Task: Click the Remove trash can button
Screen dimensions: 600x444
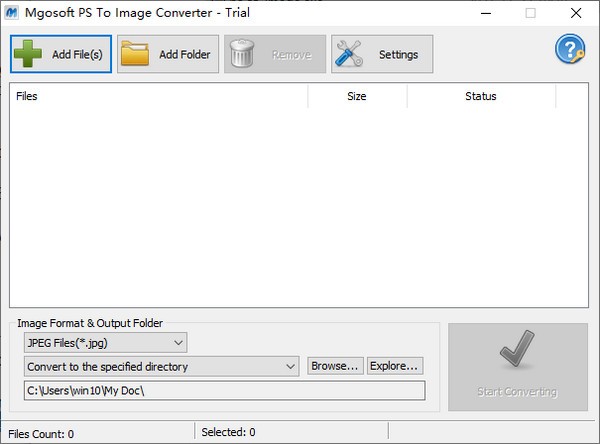Action: coord(275,54)
